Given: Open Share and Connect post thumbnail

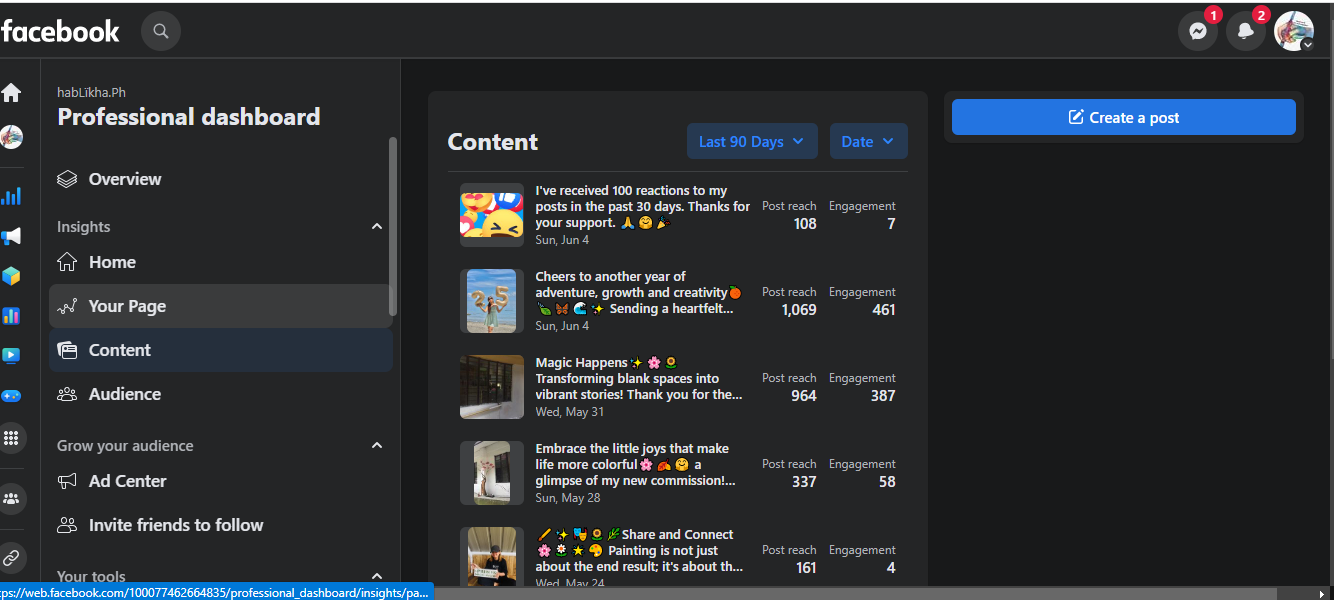Looking at the screenshot, I should pyautogui.click(x=492, y=556).
